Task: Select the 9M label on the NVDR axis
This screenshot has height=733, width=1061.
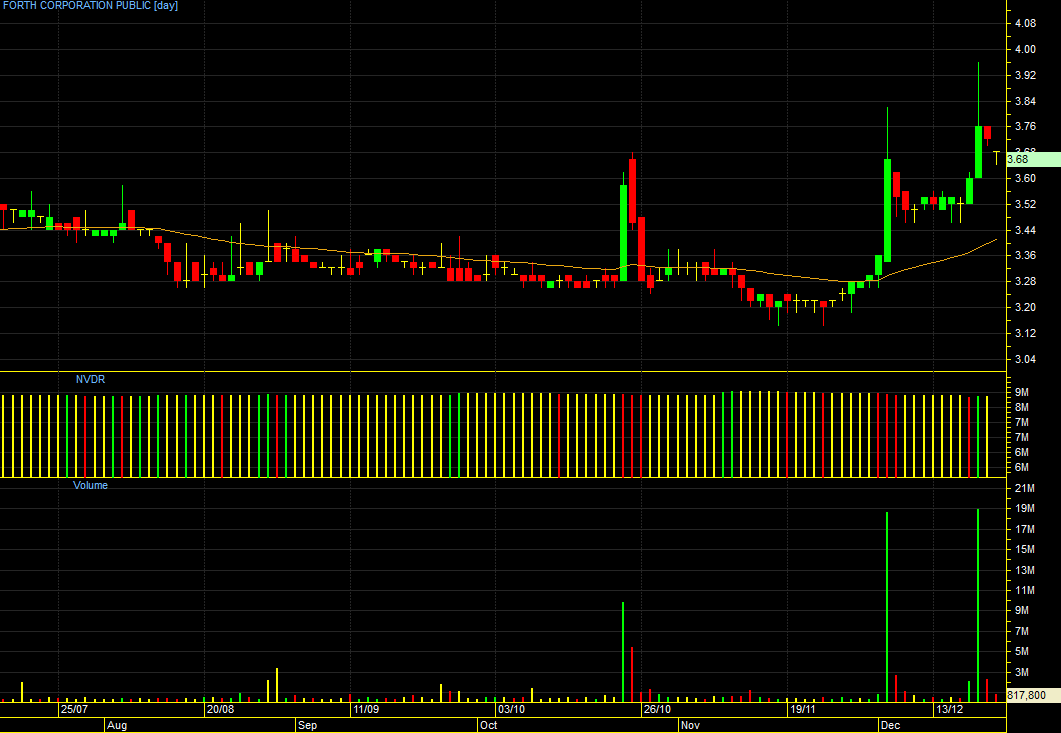Action: pos(1022,393)
